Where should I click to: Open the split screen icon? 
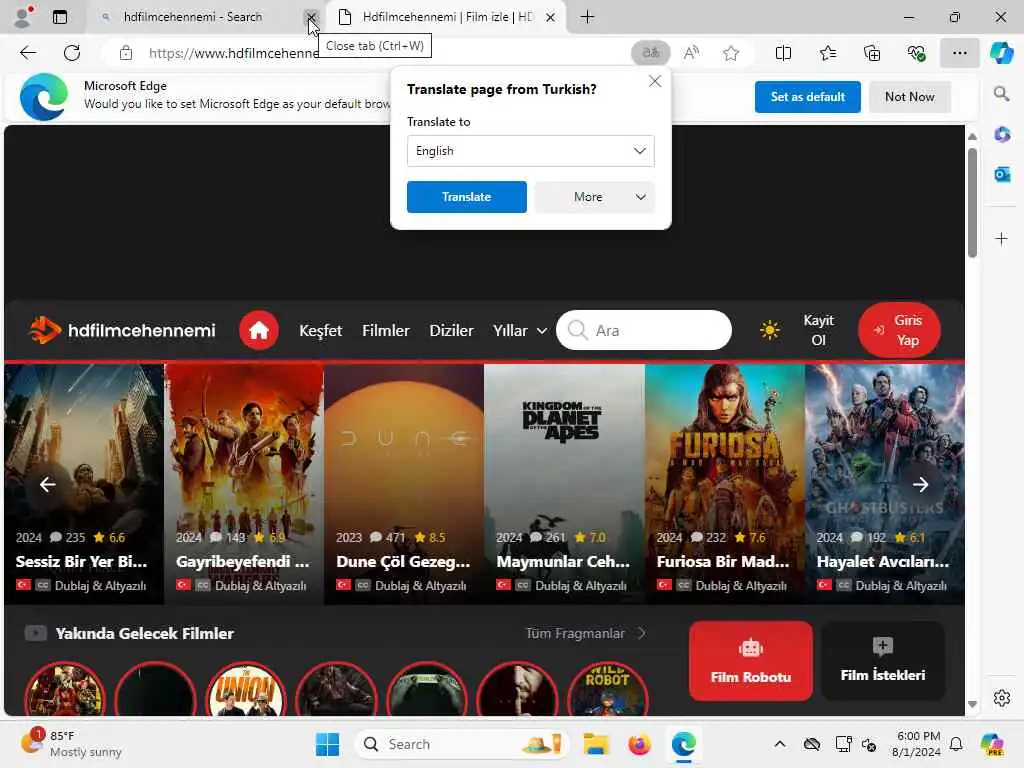[x=783, y=53]
